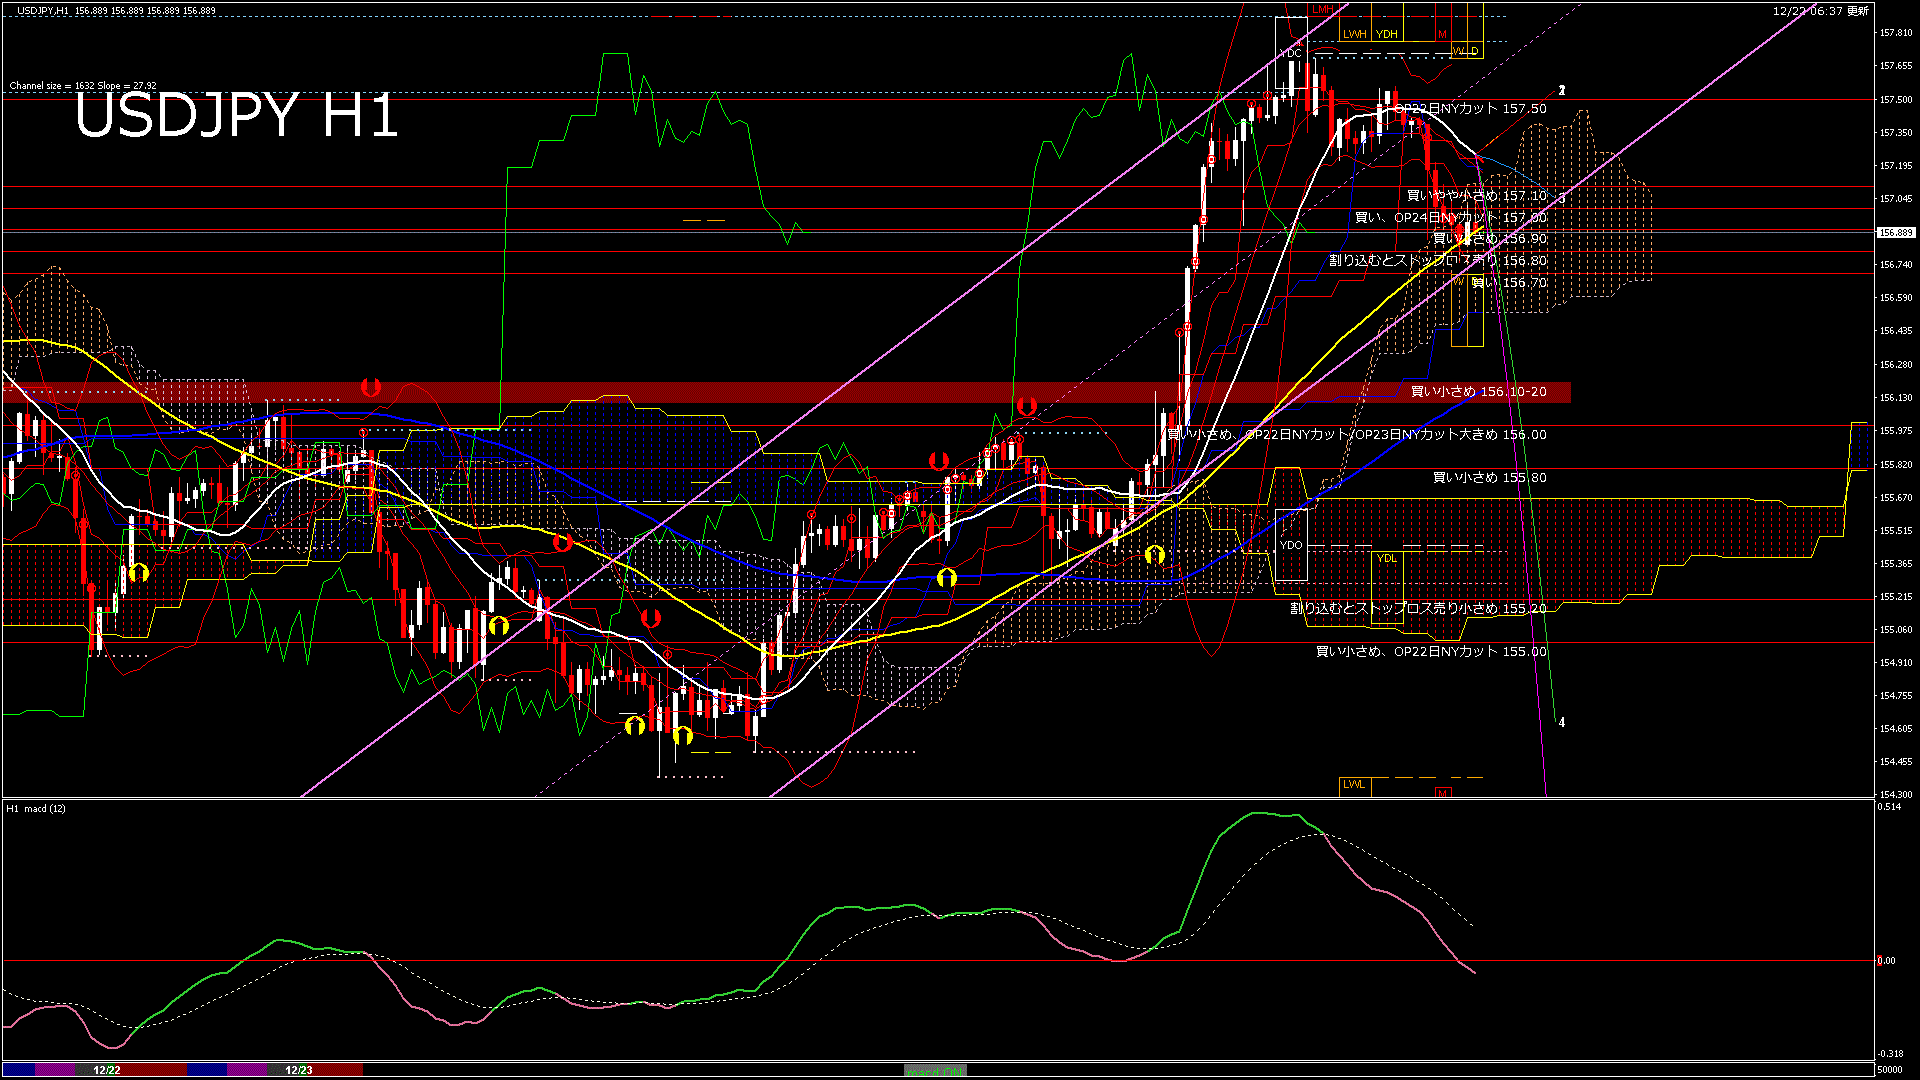Select the 12/22 date marker

tap(107, 1070)
